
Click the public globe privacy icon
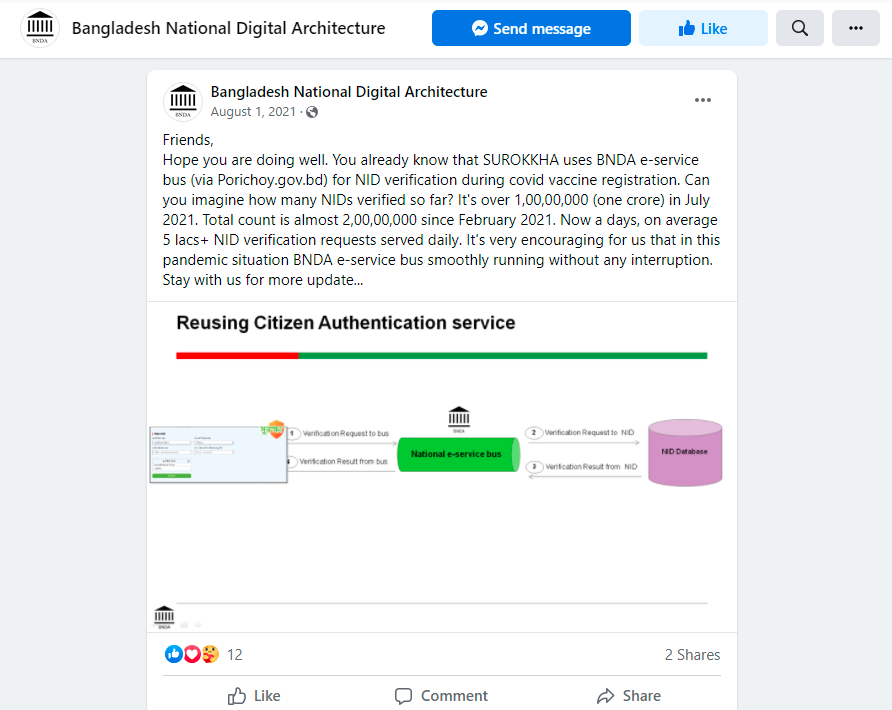[312, 112]
